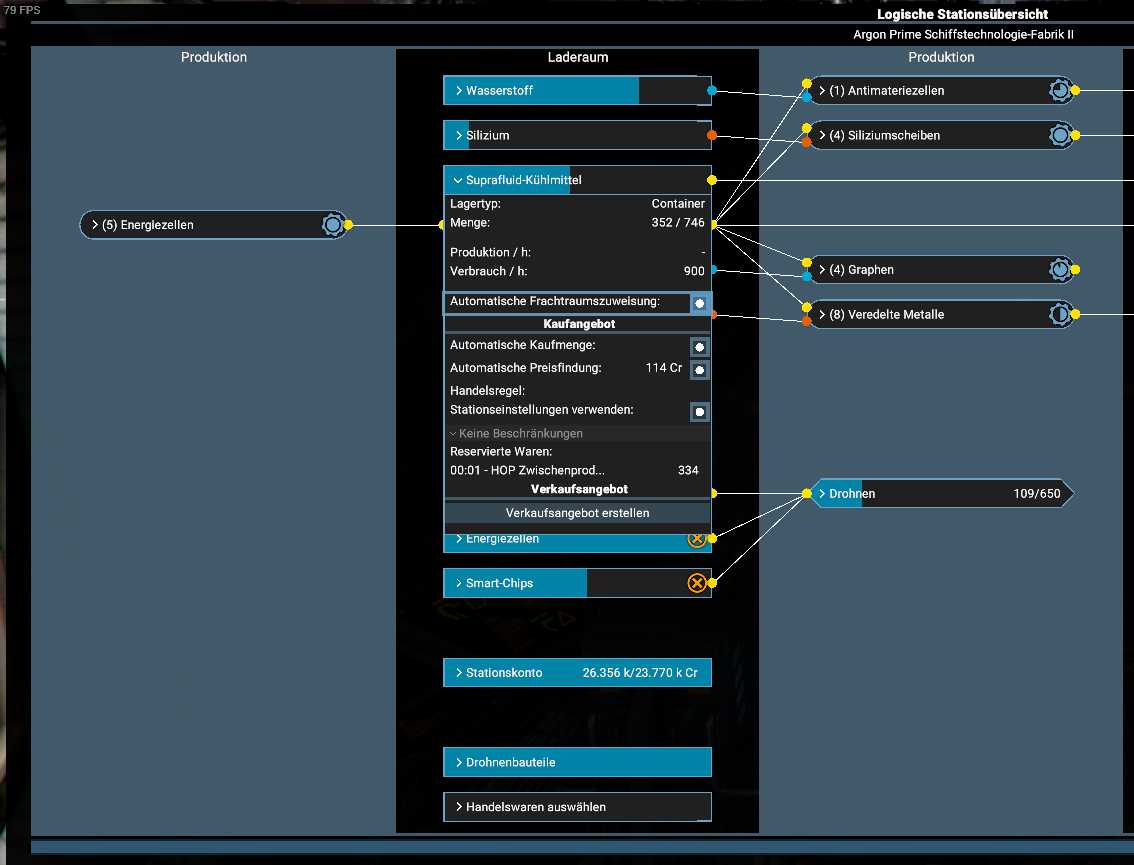The height and width of the screenshot is (865, 1134).
Task: Click the station name Argon Prime Schiffstechnologie-Fabrik II
Action: tap(963, 35)
